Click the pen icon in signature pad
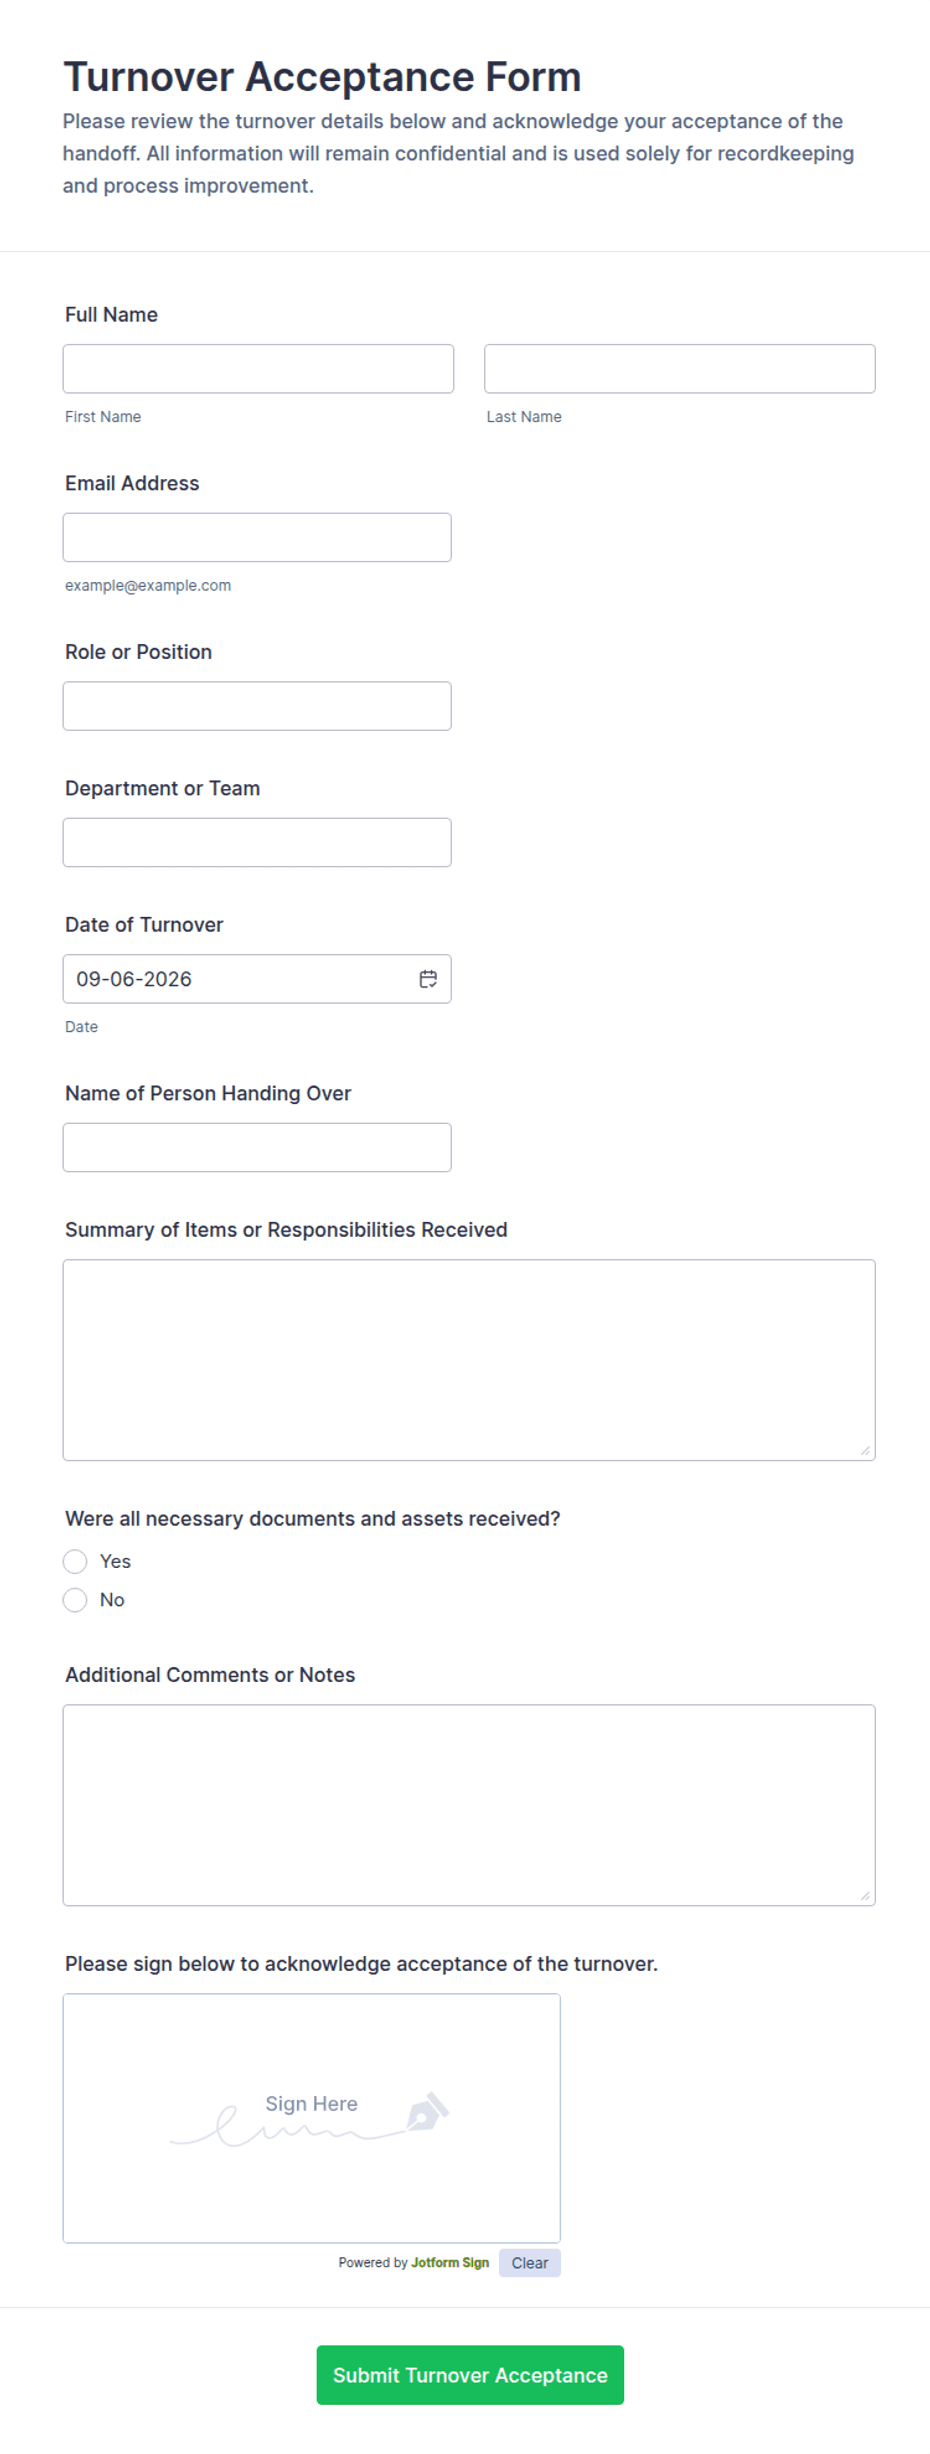Screen dimensions: 930x2454 (x=428, y=2111)
